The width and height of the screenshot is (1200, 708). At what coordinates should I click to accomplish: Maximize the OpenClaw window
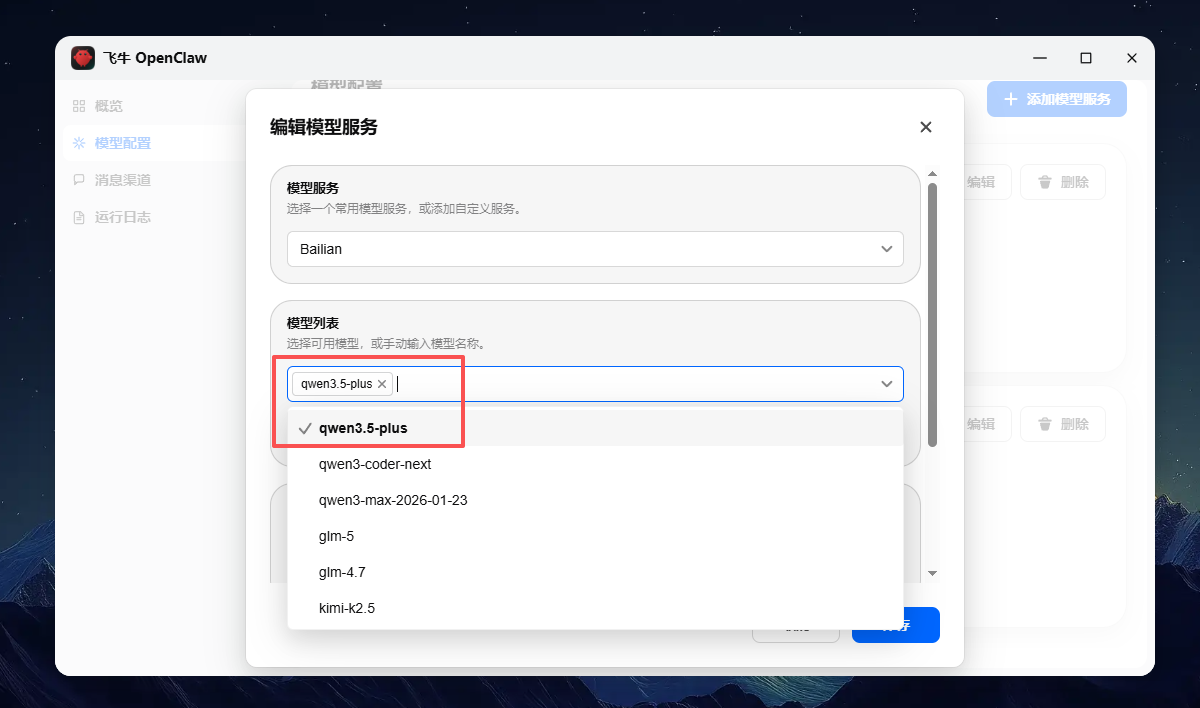(1086, 58)
